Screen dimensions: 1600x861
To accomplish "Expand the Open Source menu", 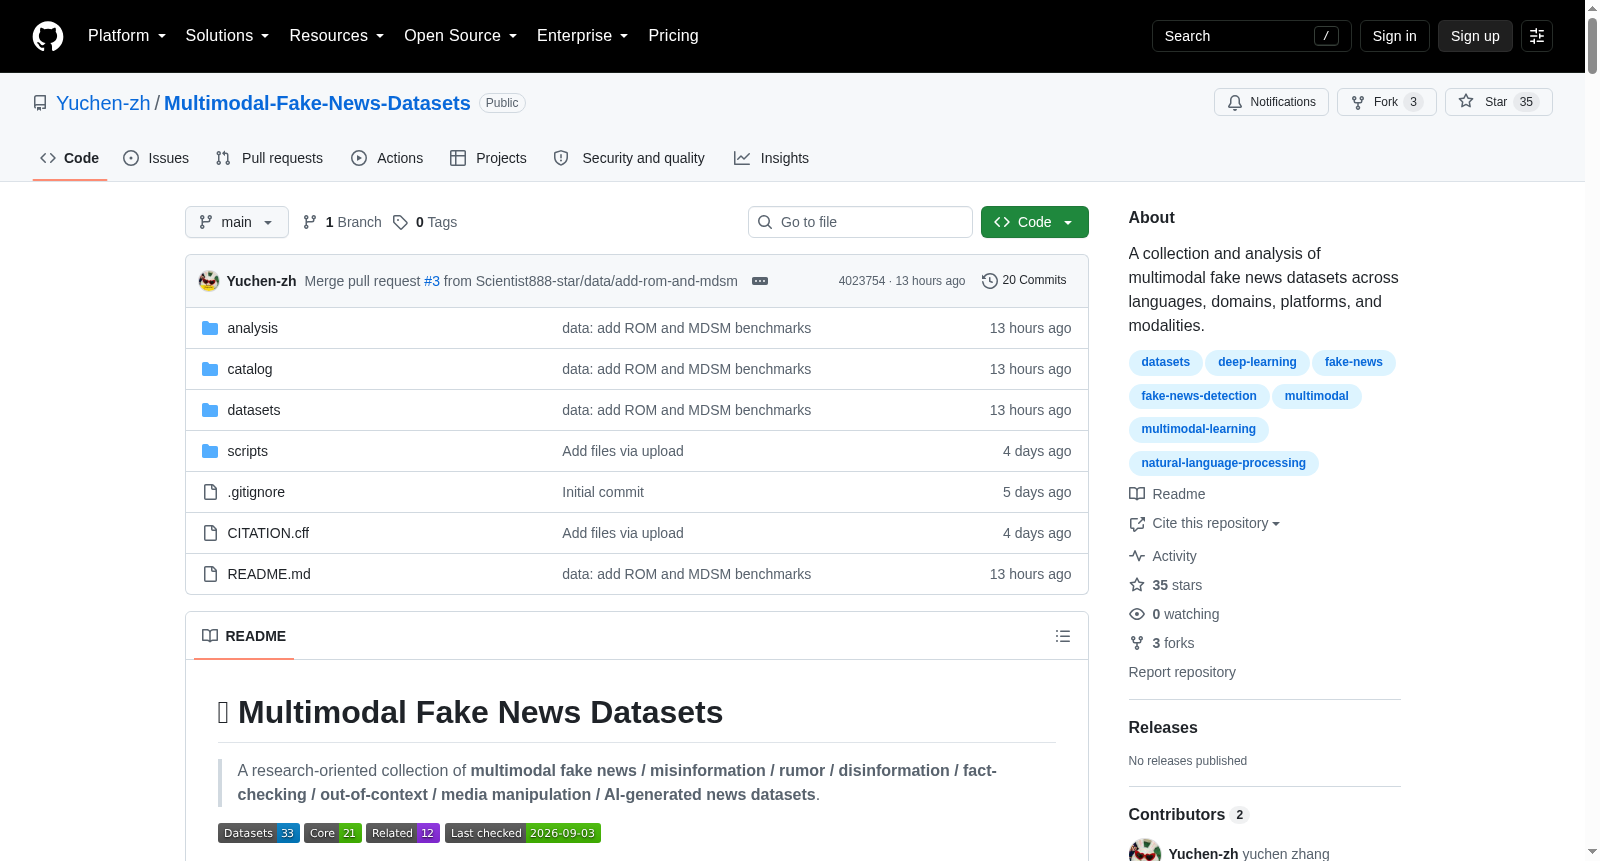I will click(x=460, y=36).
